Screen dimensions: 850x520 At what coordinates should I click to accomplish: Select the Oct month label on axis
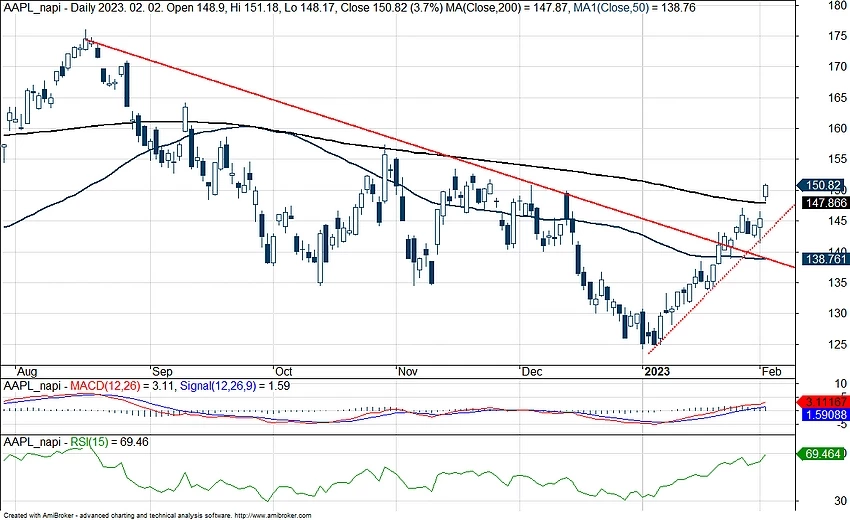pos(284,371)
